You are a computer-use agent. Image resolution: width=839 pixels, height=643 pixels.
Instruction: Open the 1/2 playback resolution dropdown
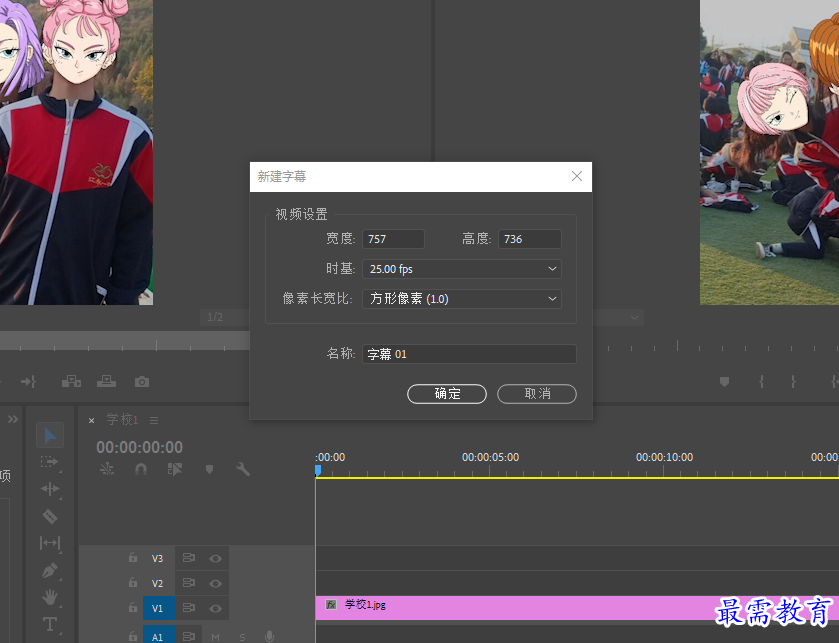(225, 317)
